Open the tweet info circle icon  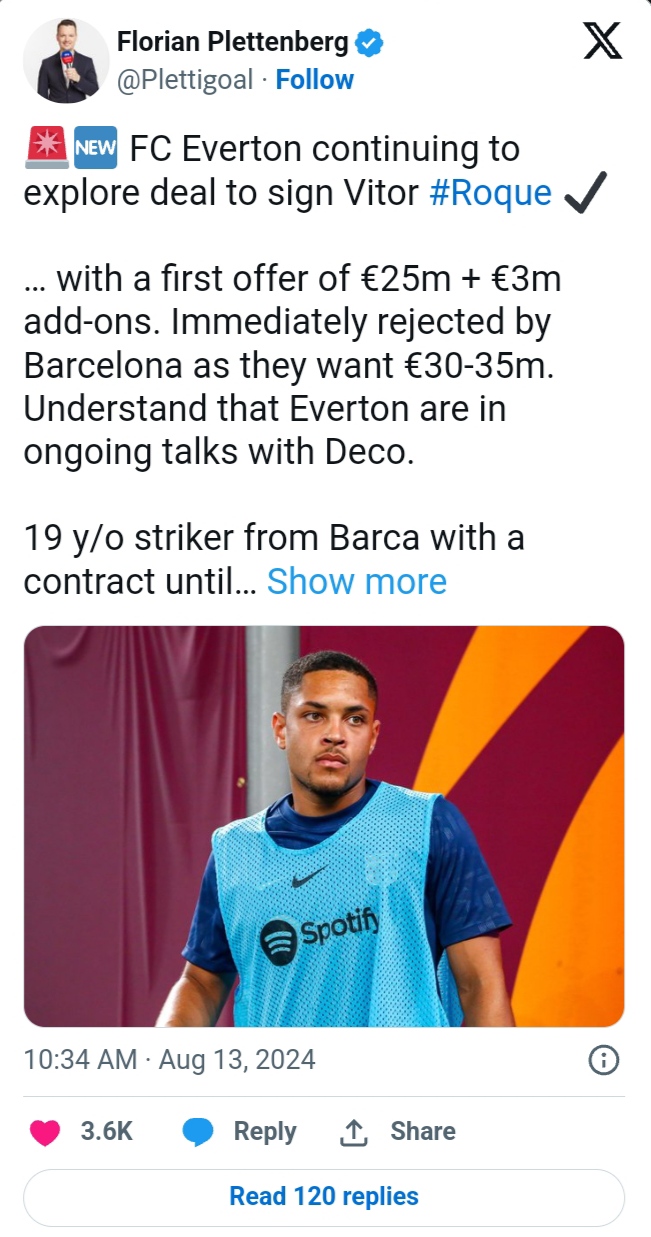click(x=604, y=1060)
